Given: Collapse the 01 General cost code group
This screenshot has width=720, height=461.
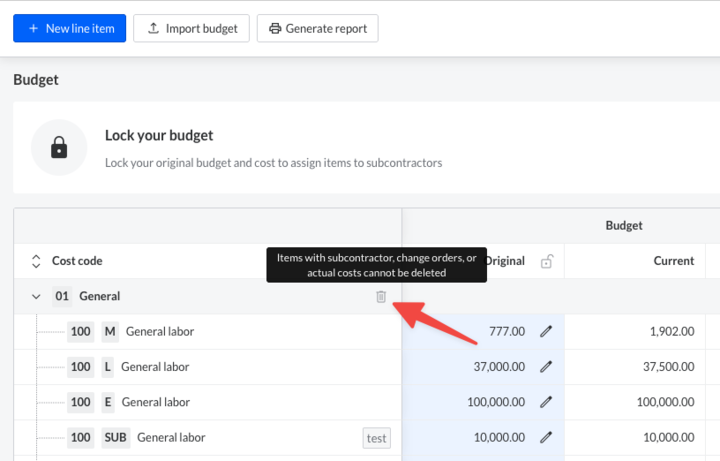Looking at the screenshot, I should pyautogui.click(x=36, y=297).
